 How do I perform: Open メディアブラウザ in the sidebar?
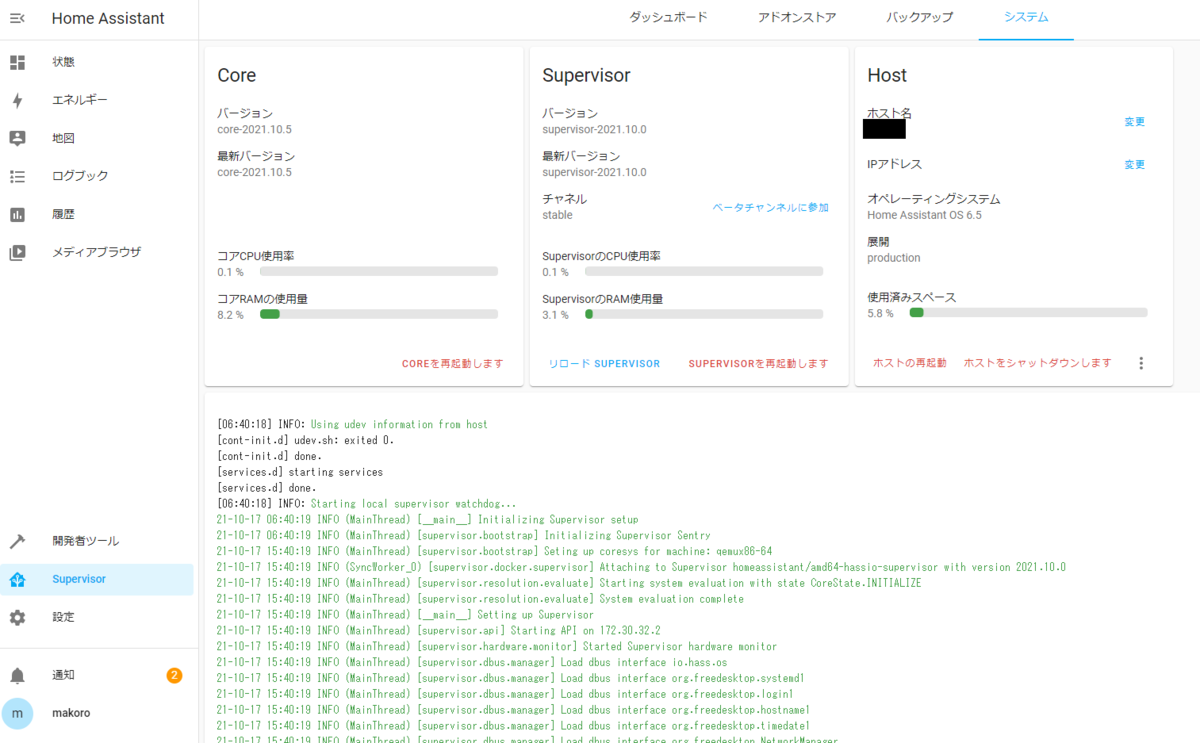[98, 252]
